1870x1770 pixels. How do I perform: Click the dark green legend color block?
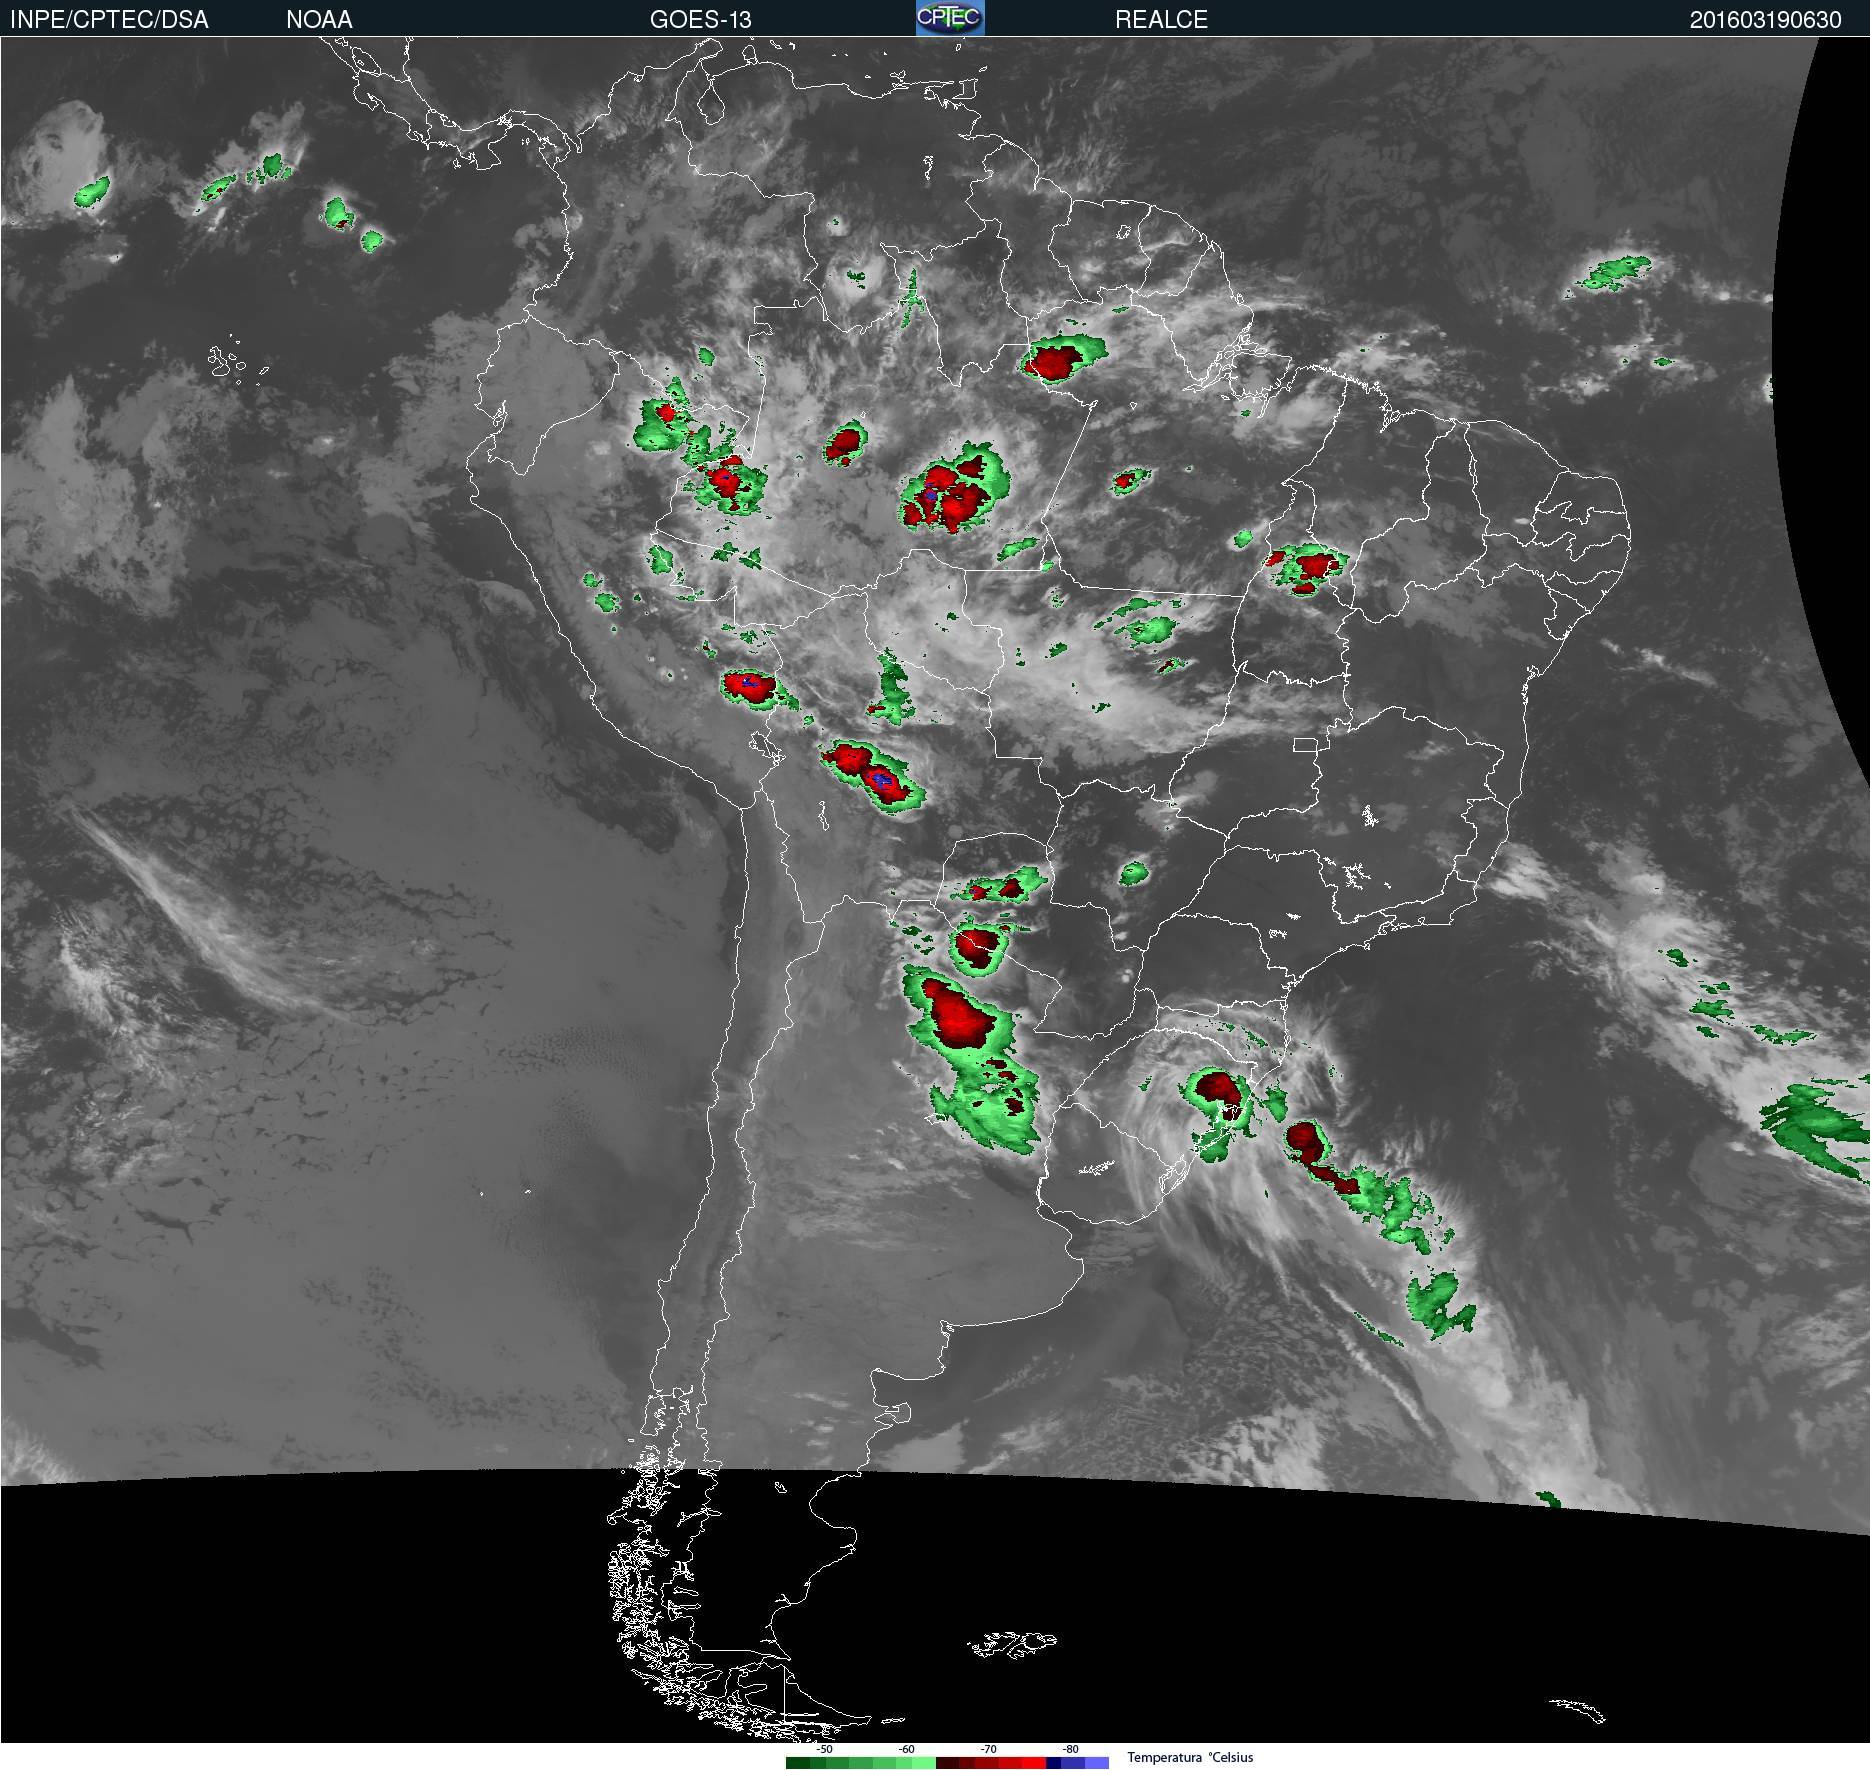point(798,1763)
